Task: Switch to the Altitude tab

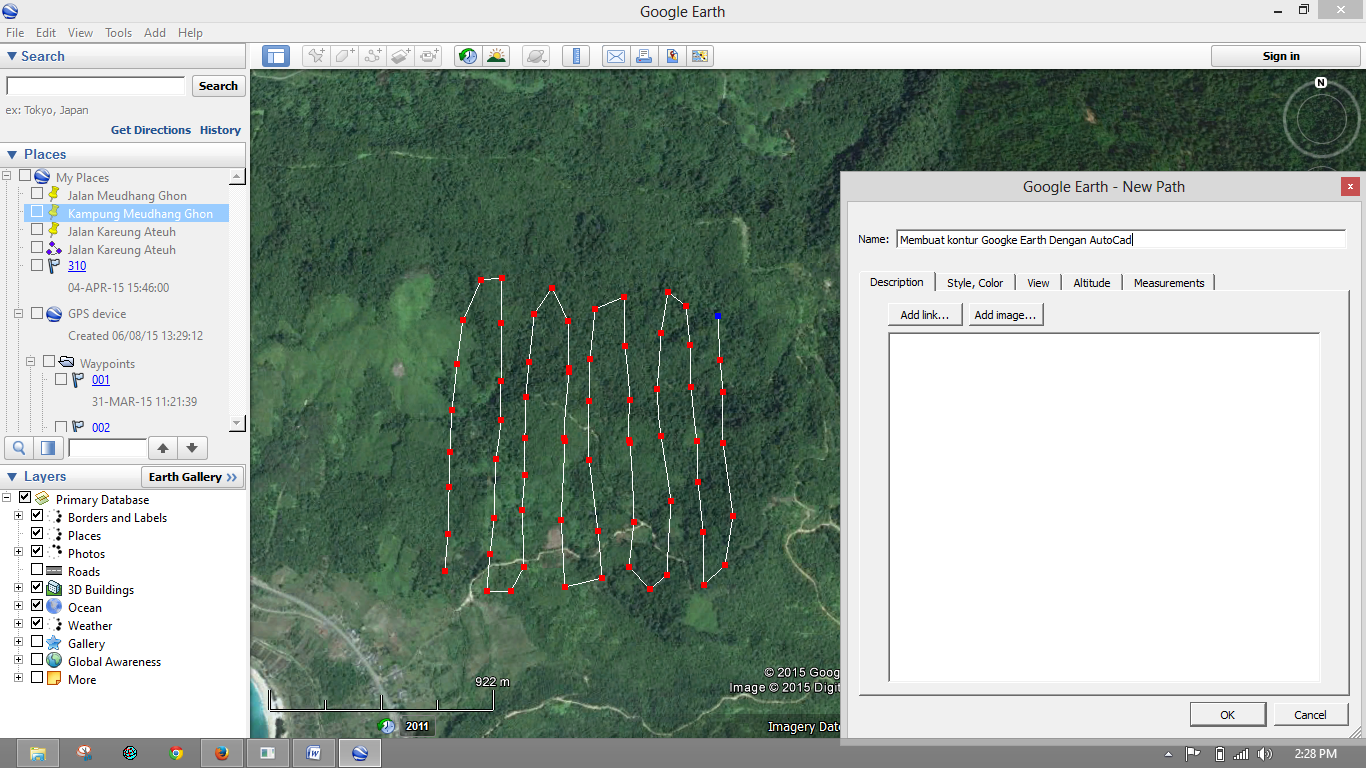Action: 1092,283
